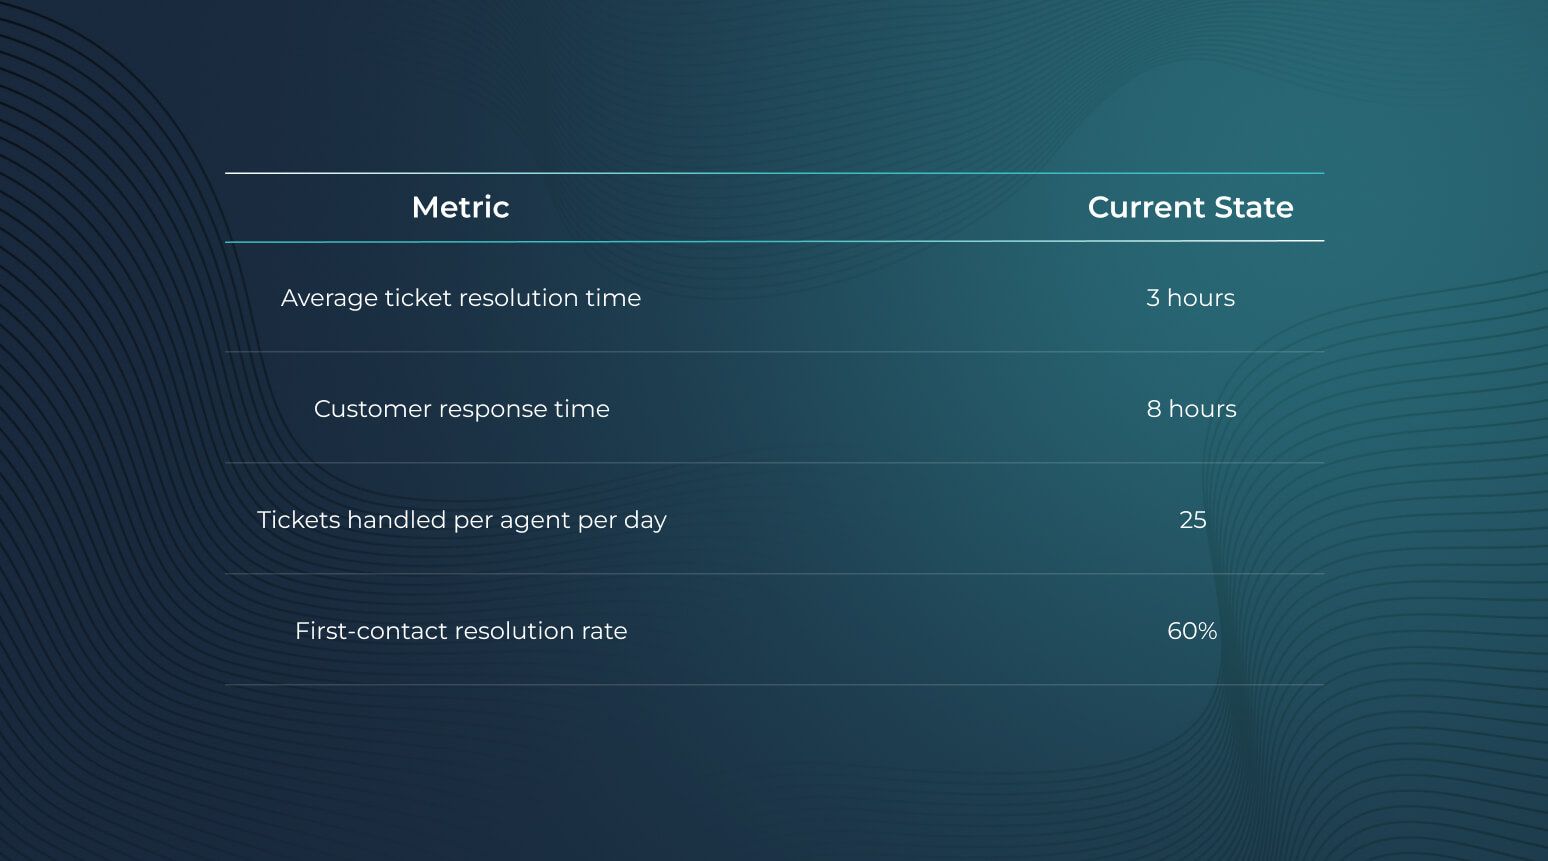Viewport: 1548px width, 861px height.
Task: Click bottom divider below First-contact row
Action: [774, 685]
